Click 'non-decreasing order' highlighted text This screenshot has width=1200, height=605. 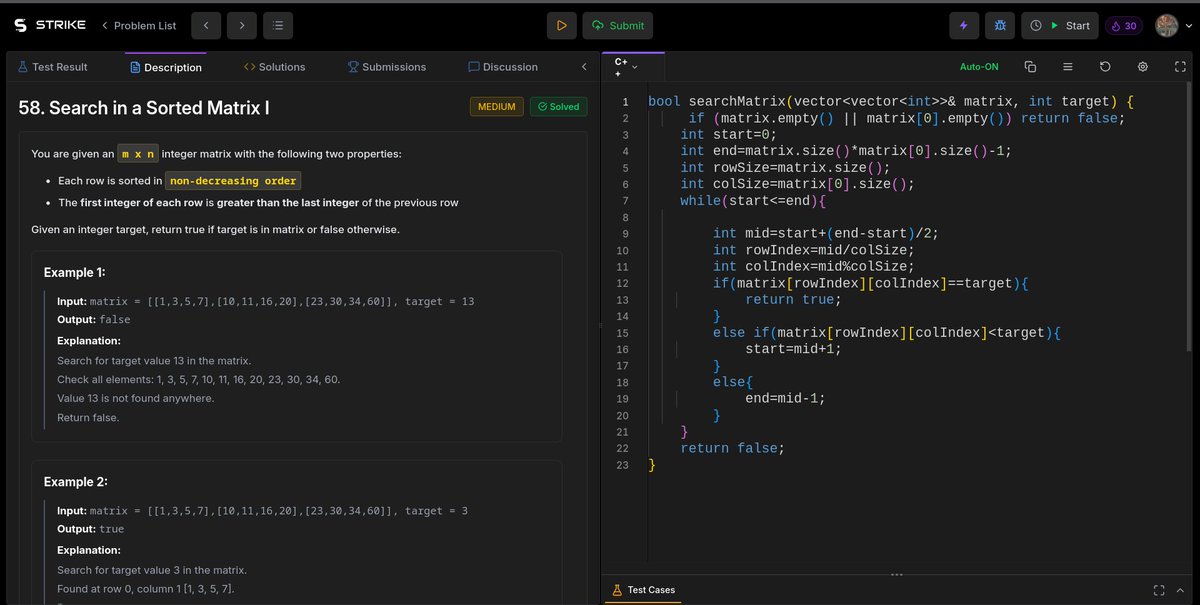(233, 181)
